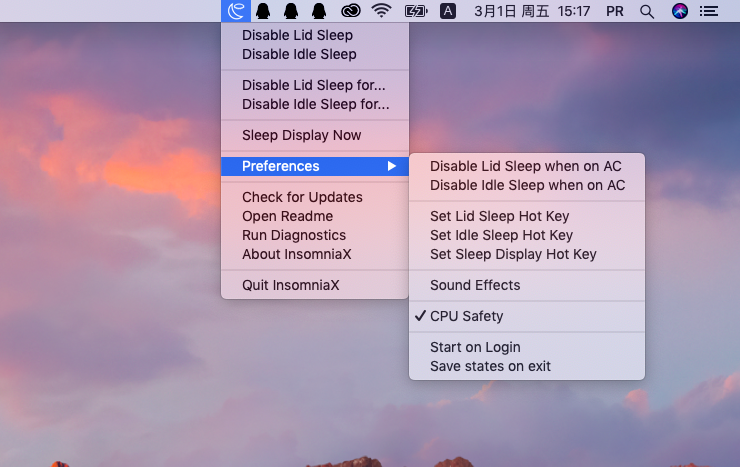Toggle Sound Effects option
Screen dimensions: 740x467
tap(527, 285)
